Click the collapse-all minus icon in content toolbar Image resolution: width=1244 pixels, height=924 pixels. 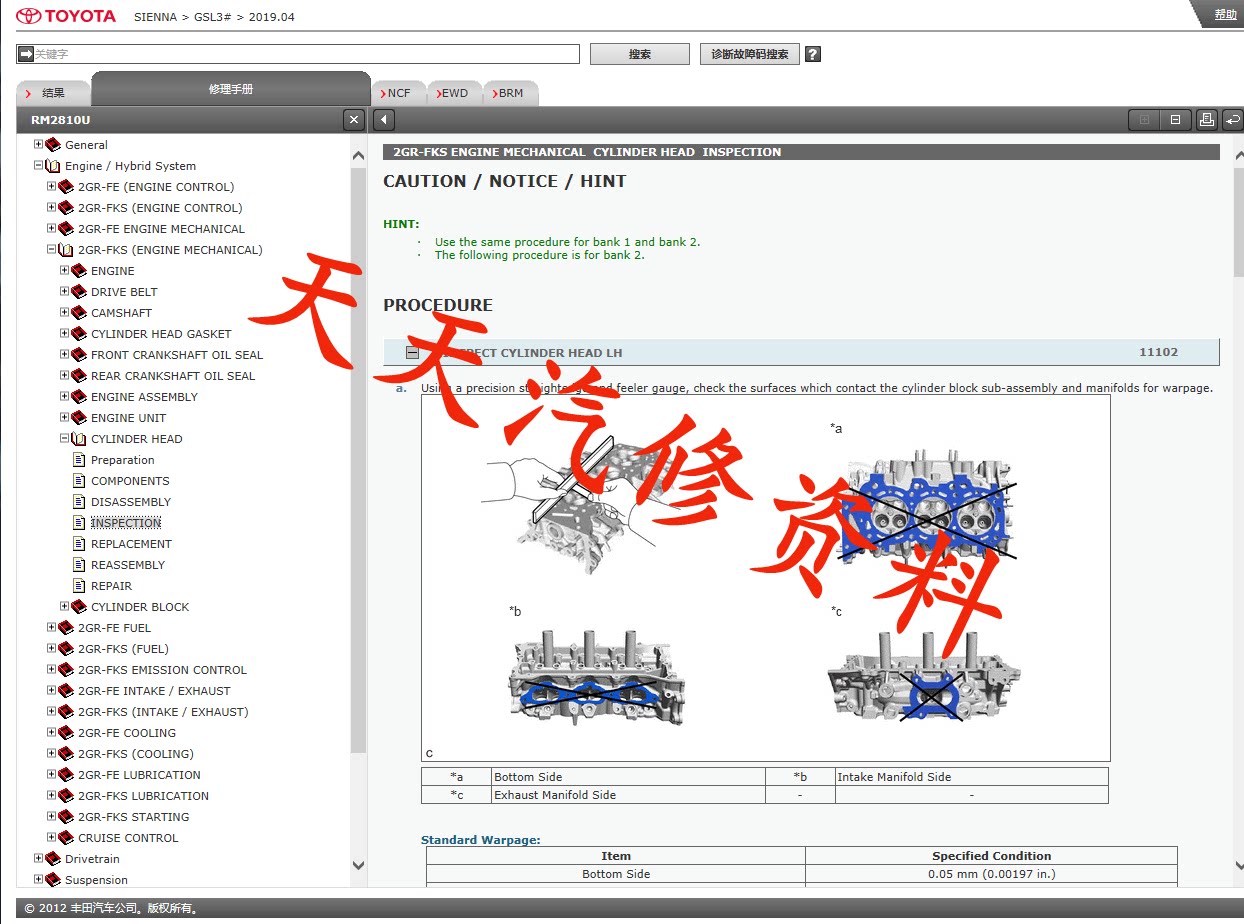point(1175,120)
